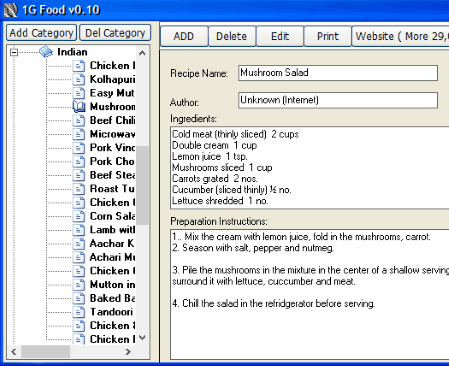Print the current recipe
This screenshot has width=449, height=366.
point(328,36)
